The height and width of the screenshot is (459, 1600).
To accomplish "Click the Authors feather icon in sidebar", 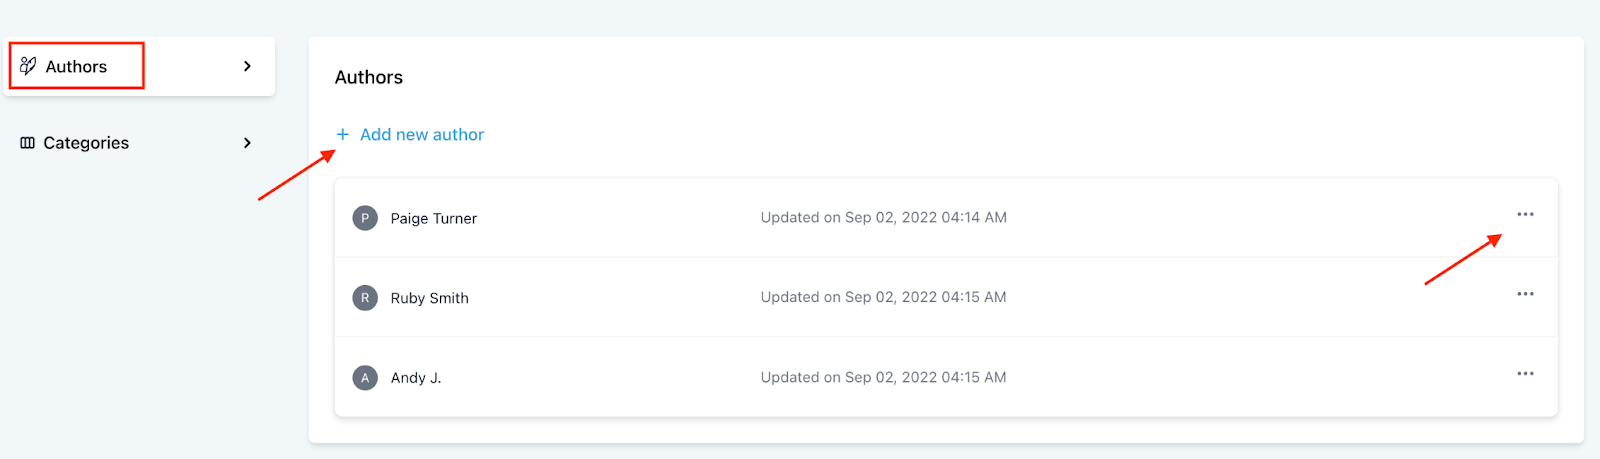I will (28, 66).
